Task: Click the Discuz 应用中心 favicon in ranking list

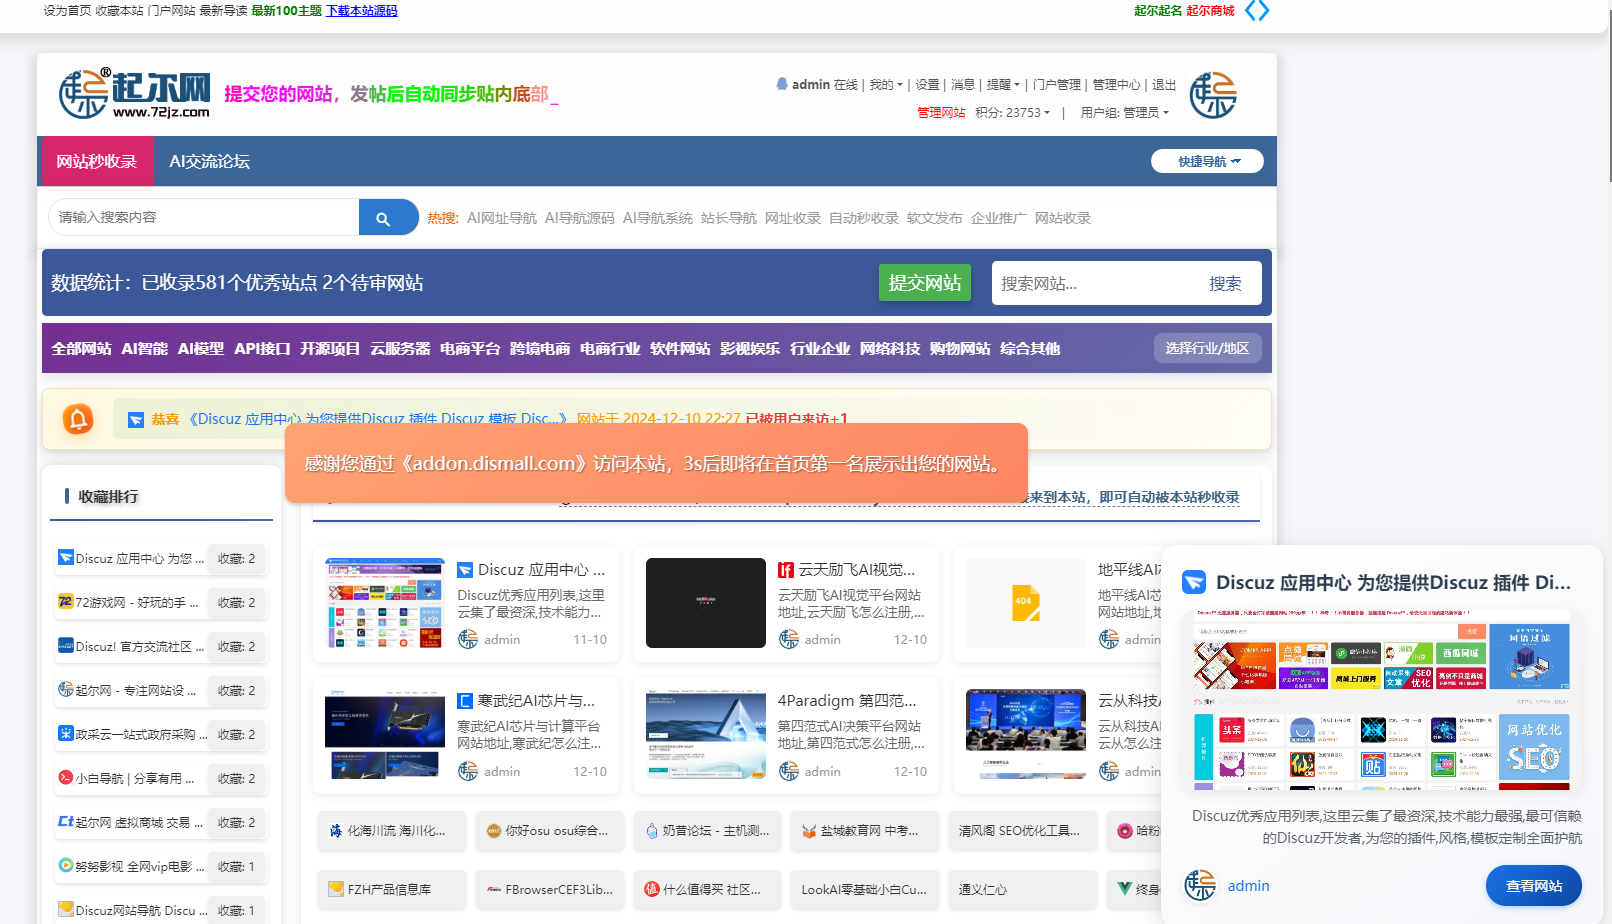Action: click(66, 557)
